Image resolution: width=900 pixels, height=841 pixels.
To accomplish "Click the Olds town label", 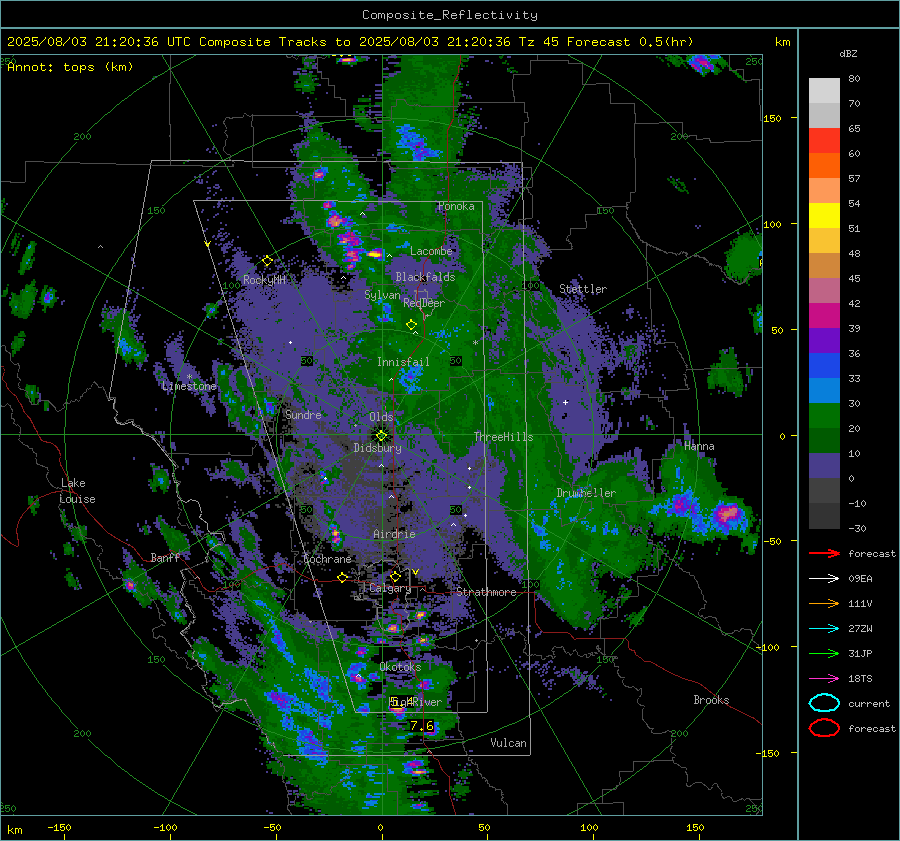I will (381, 417).
